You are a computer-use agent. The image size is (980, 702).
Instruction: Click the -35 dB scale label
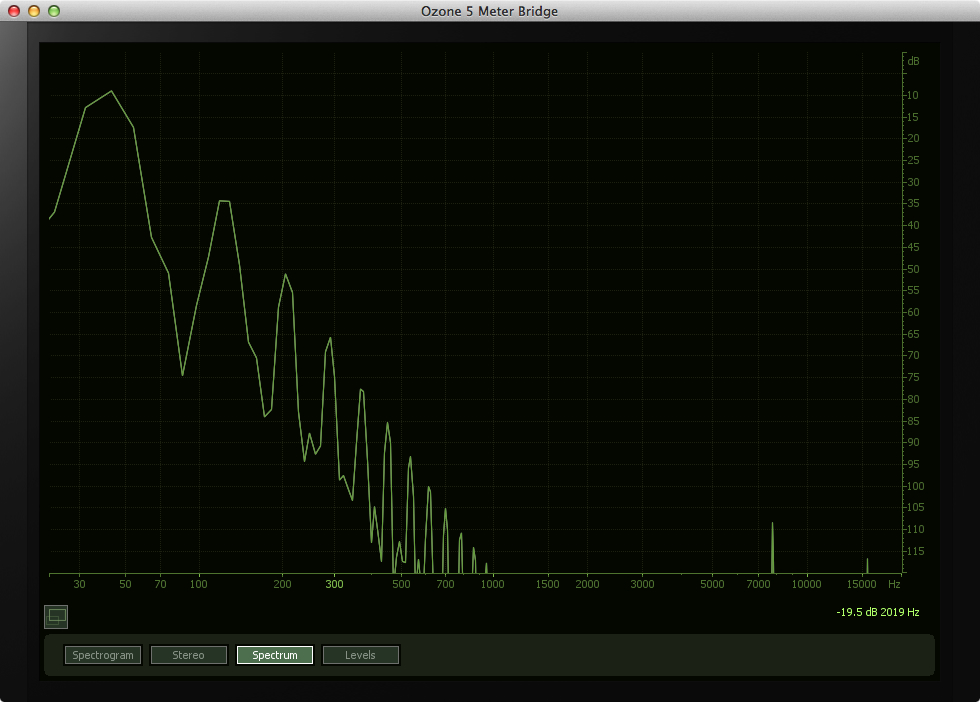point(911,203)
